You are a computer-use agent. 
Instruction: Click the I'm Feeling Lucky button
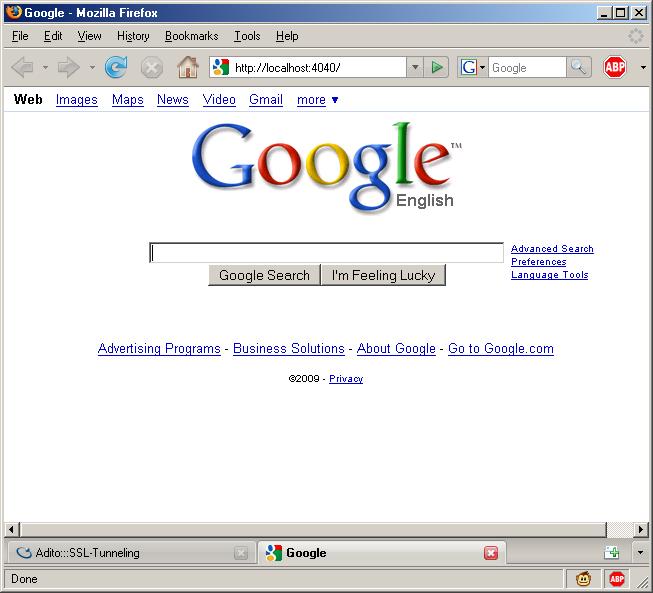[x=384, y=275]
